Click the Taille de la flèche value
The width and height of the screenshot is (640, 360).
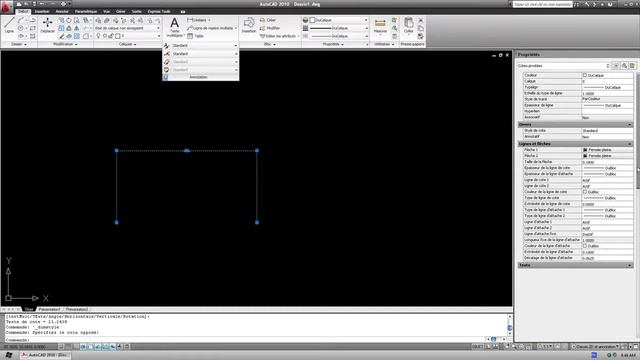tap(607, 162)
